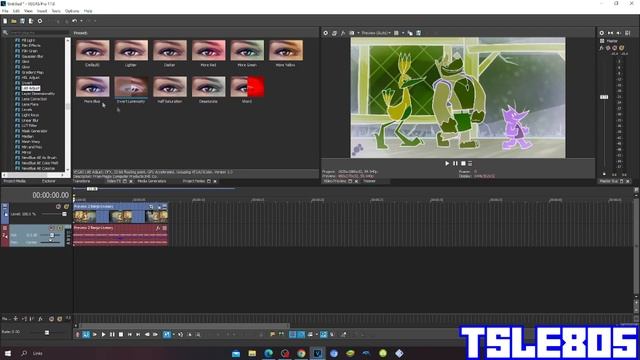Screen dimensions: 640x360
Task: Open Project Properties from the gear icon in the main toolbar
Action: tap(40, 21)
